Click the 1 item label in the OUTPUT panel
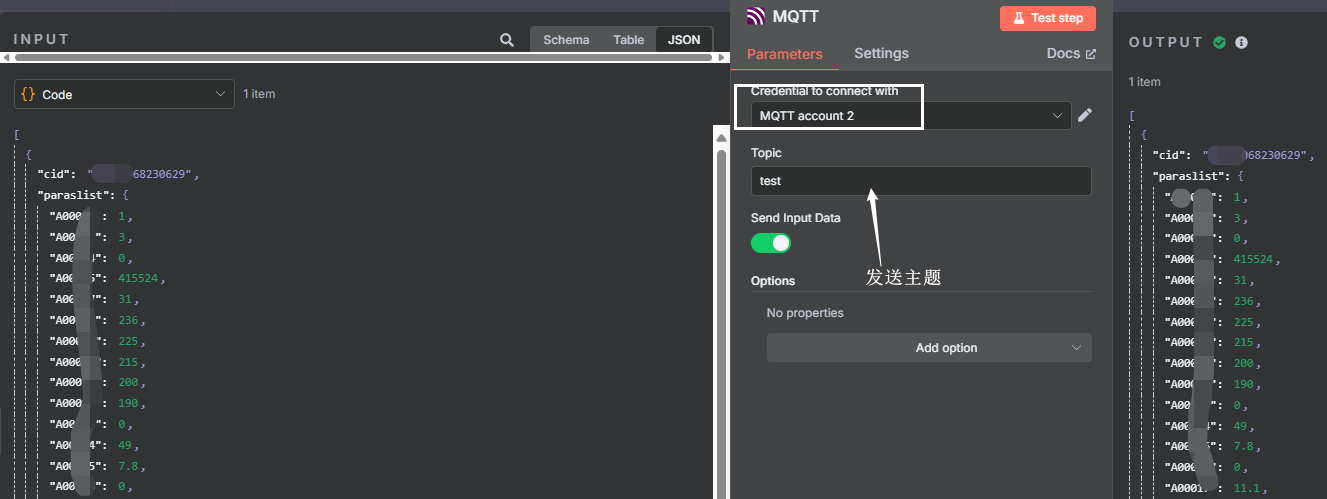Viewport: 1327px width, 499px height. tap(1145, 82)
